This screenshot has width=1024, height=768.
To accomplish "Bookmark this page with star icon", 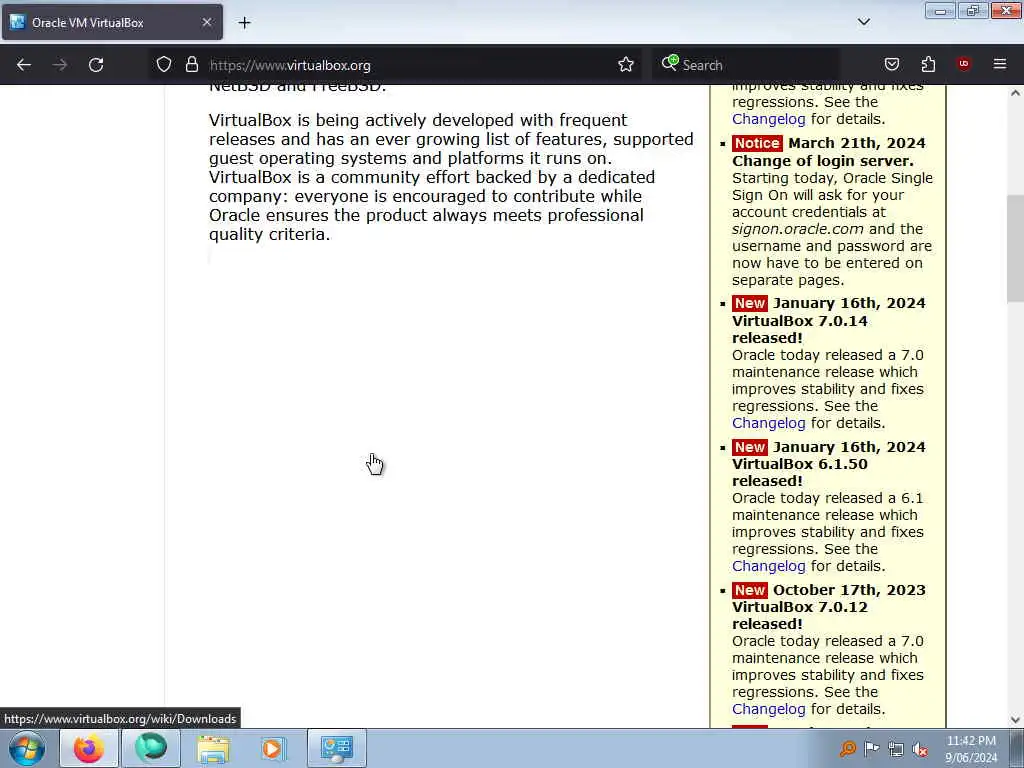I will coord(626,65).
